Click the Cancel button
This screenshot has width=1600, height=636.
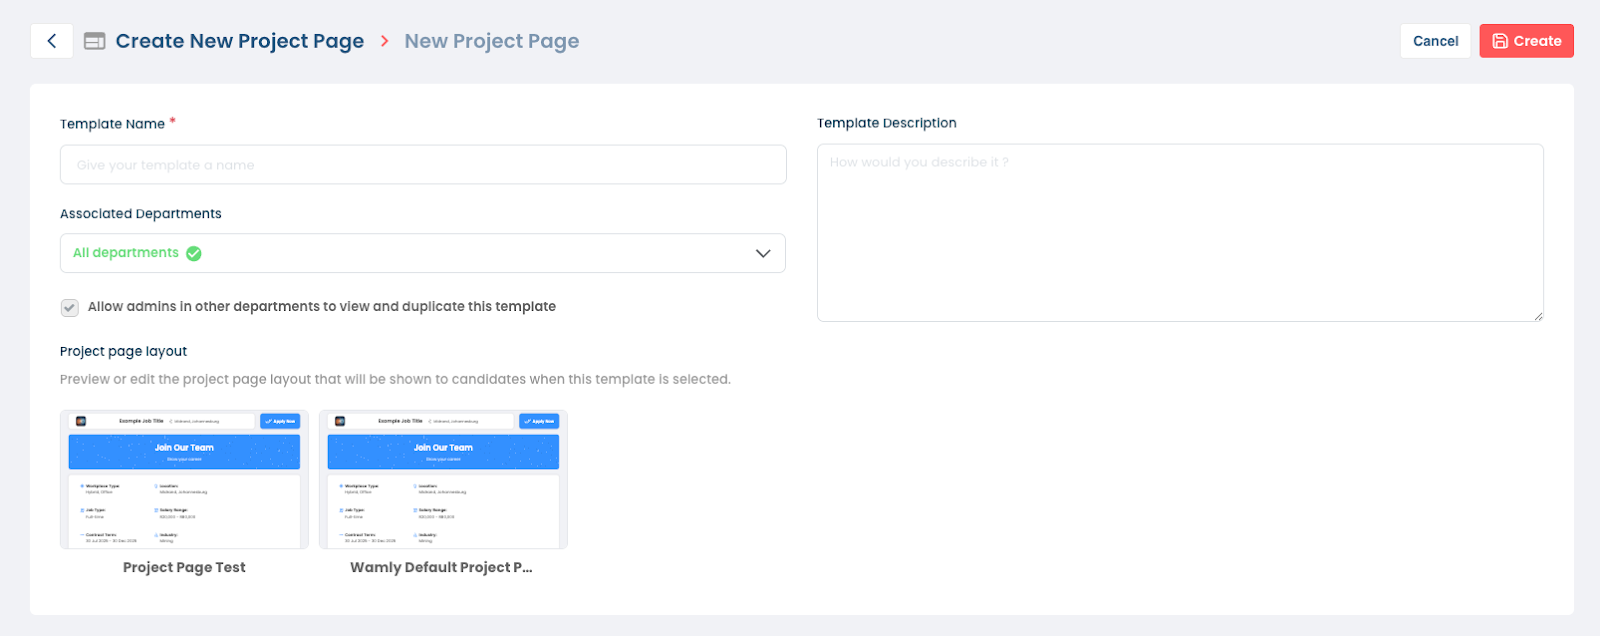[x=1435, y=41]
